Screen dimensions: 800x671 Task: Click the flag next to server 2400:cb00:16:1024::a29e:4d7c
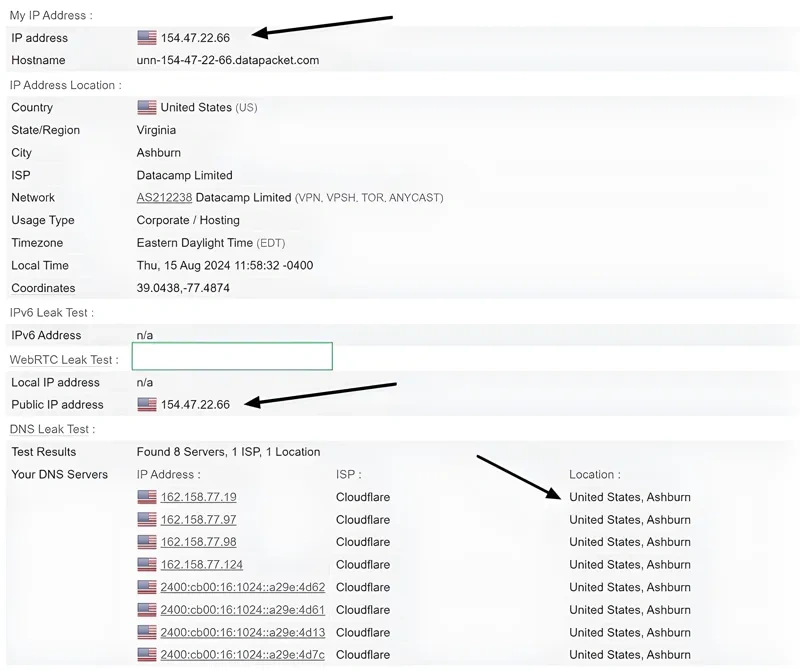tap(145, 655)
